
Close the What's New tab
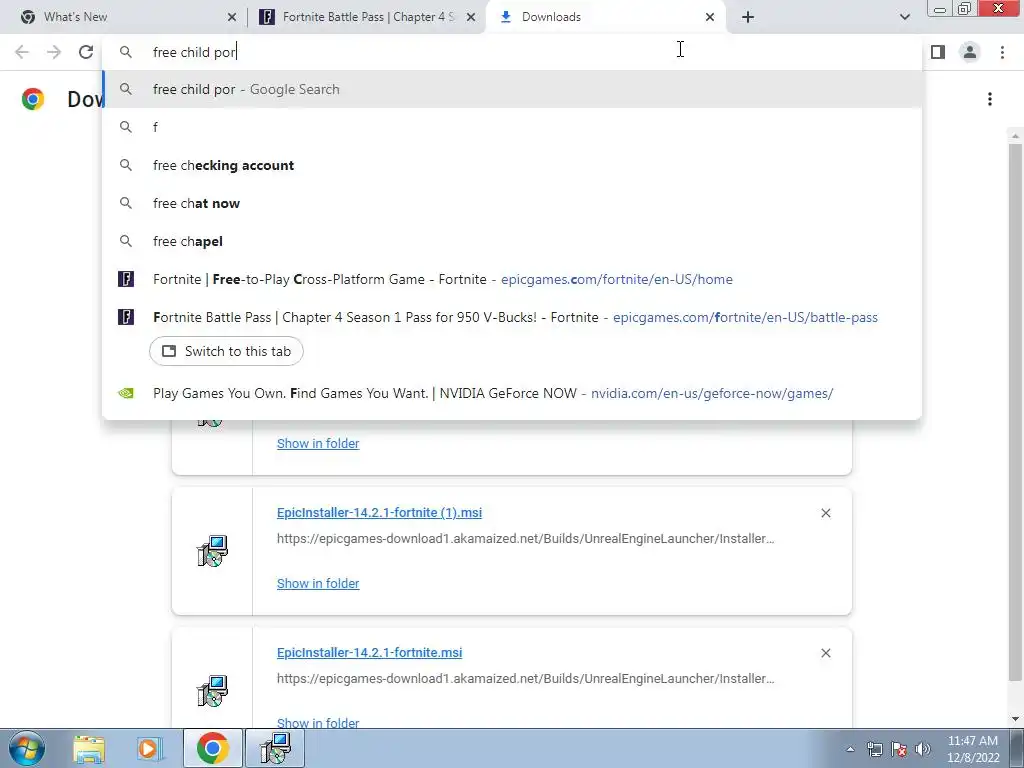pyautogui.click(x=232, y=17)
